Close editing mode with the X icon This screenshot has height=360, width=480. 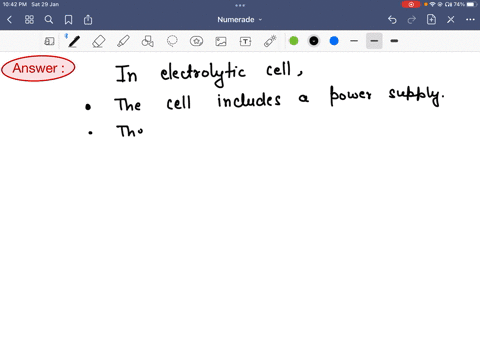click(451, 20)
